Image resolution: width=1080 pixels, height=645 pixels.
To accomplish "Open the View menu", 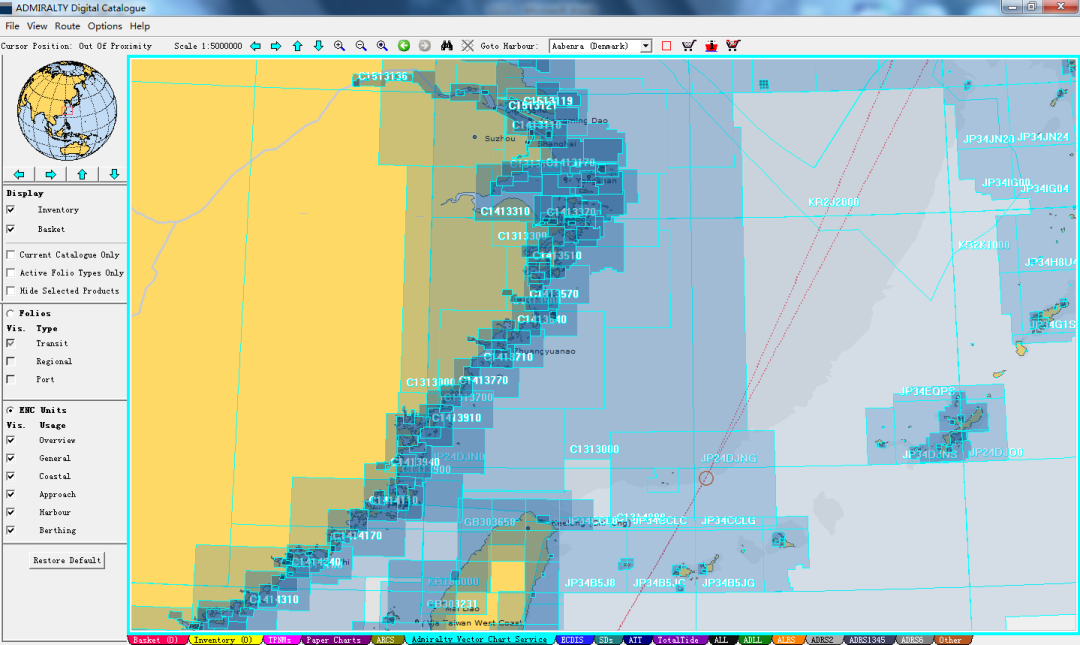I will (x=37, y=26).
